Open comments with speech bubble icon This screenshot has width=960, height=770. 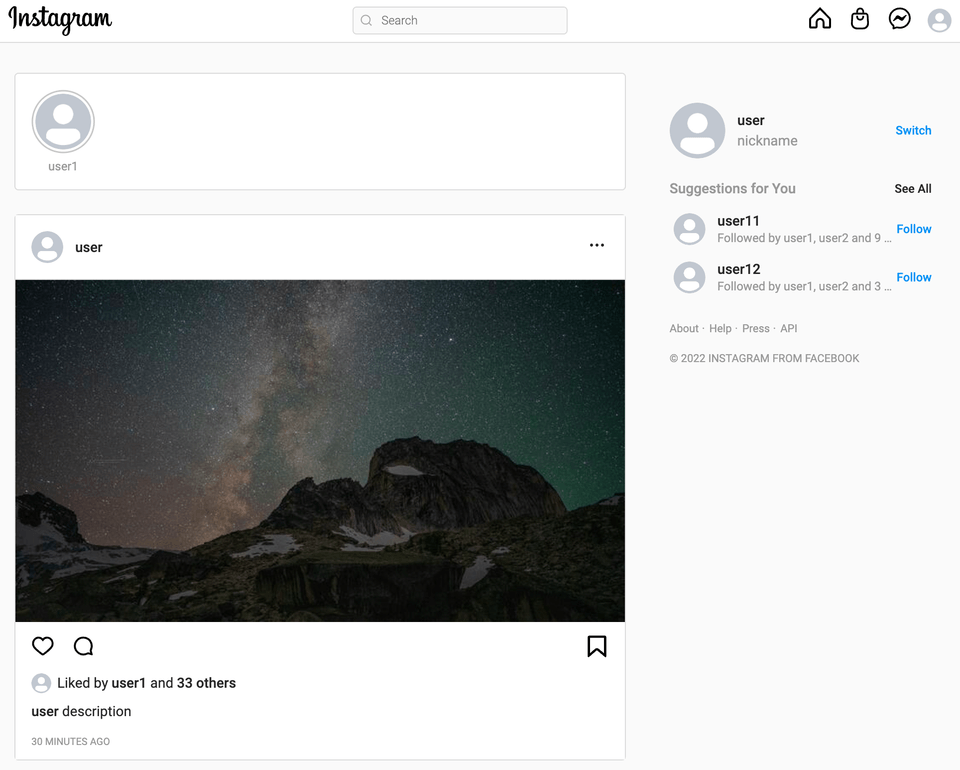click(x=83, y=646)
